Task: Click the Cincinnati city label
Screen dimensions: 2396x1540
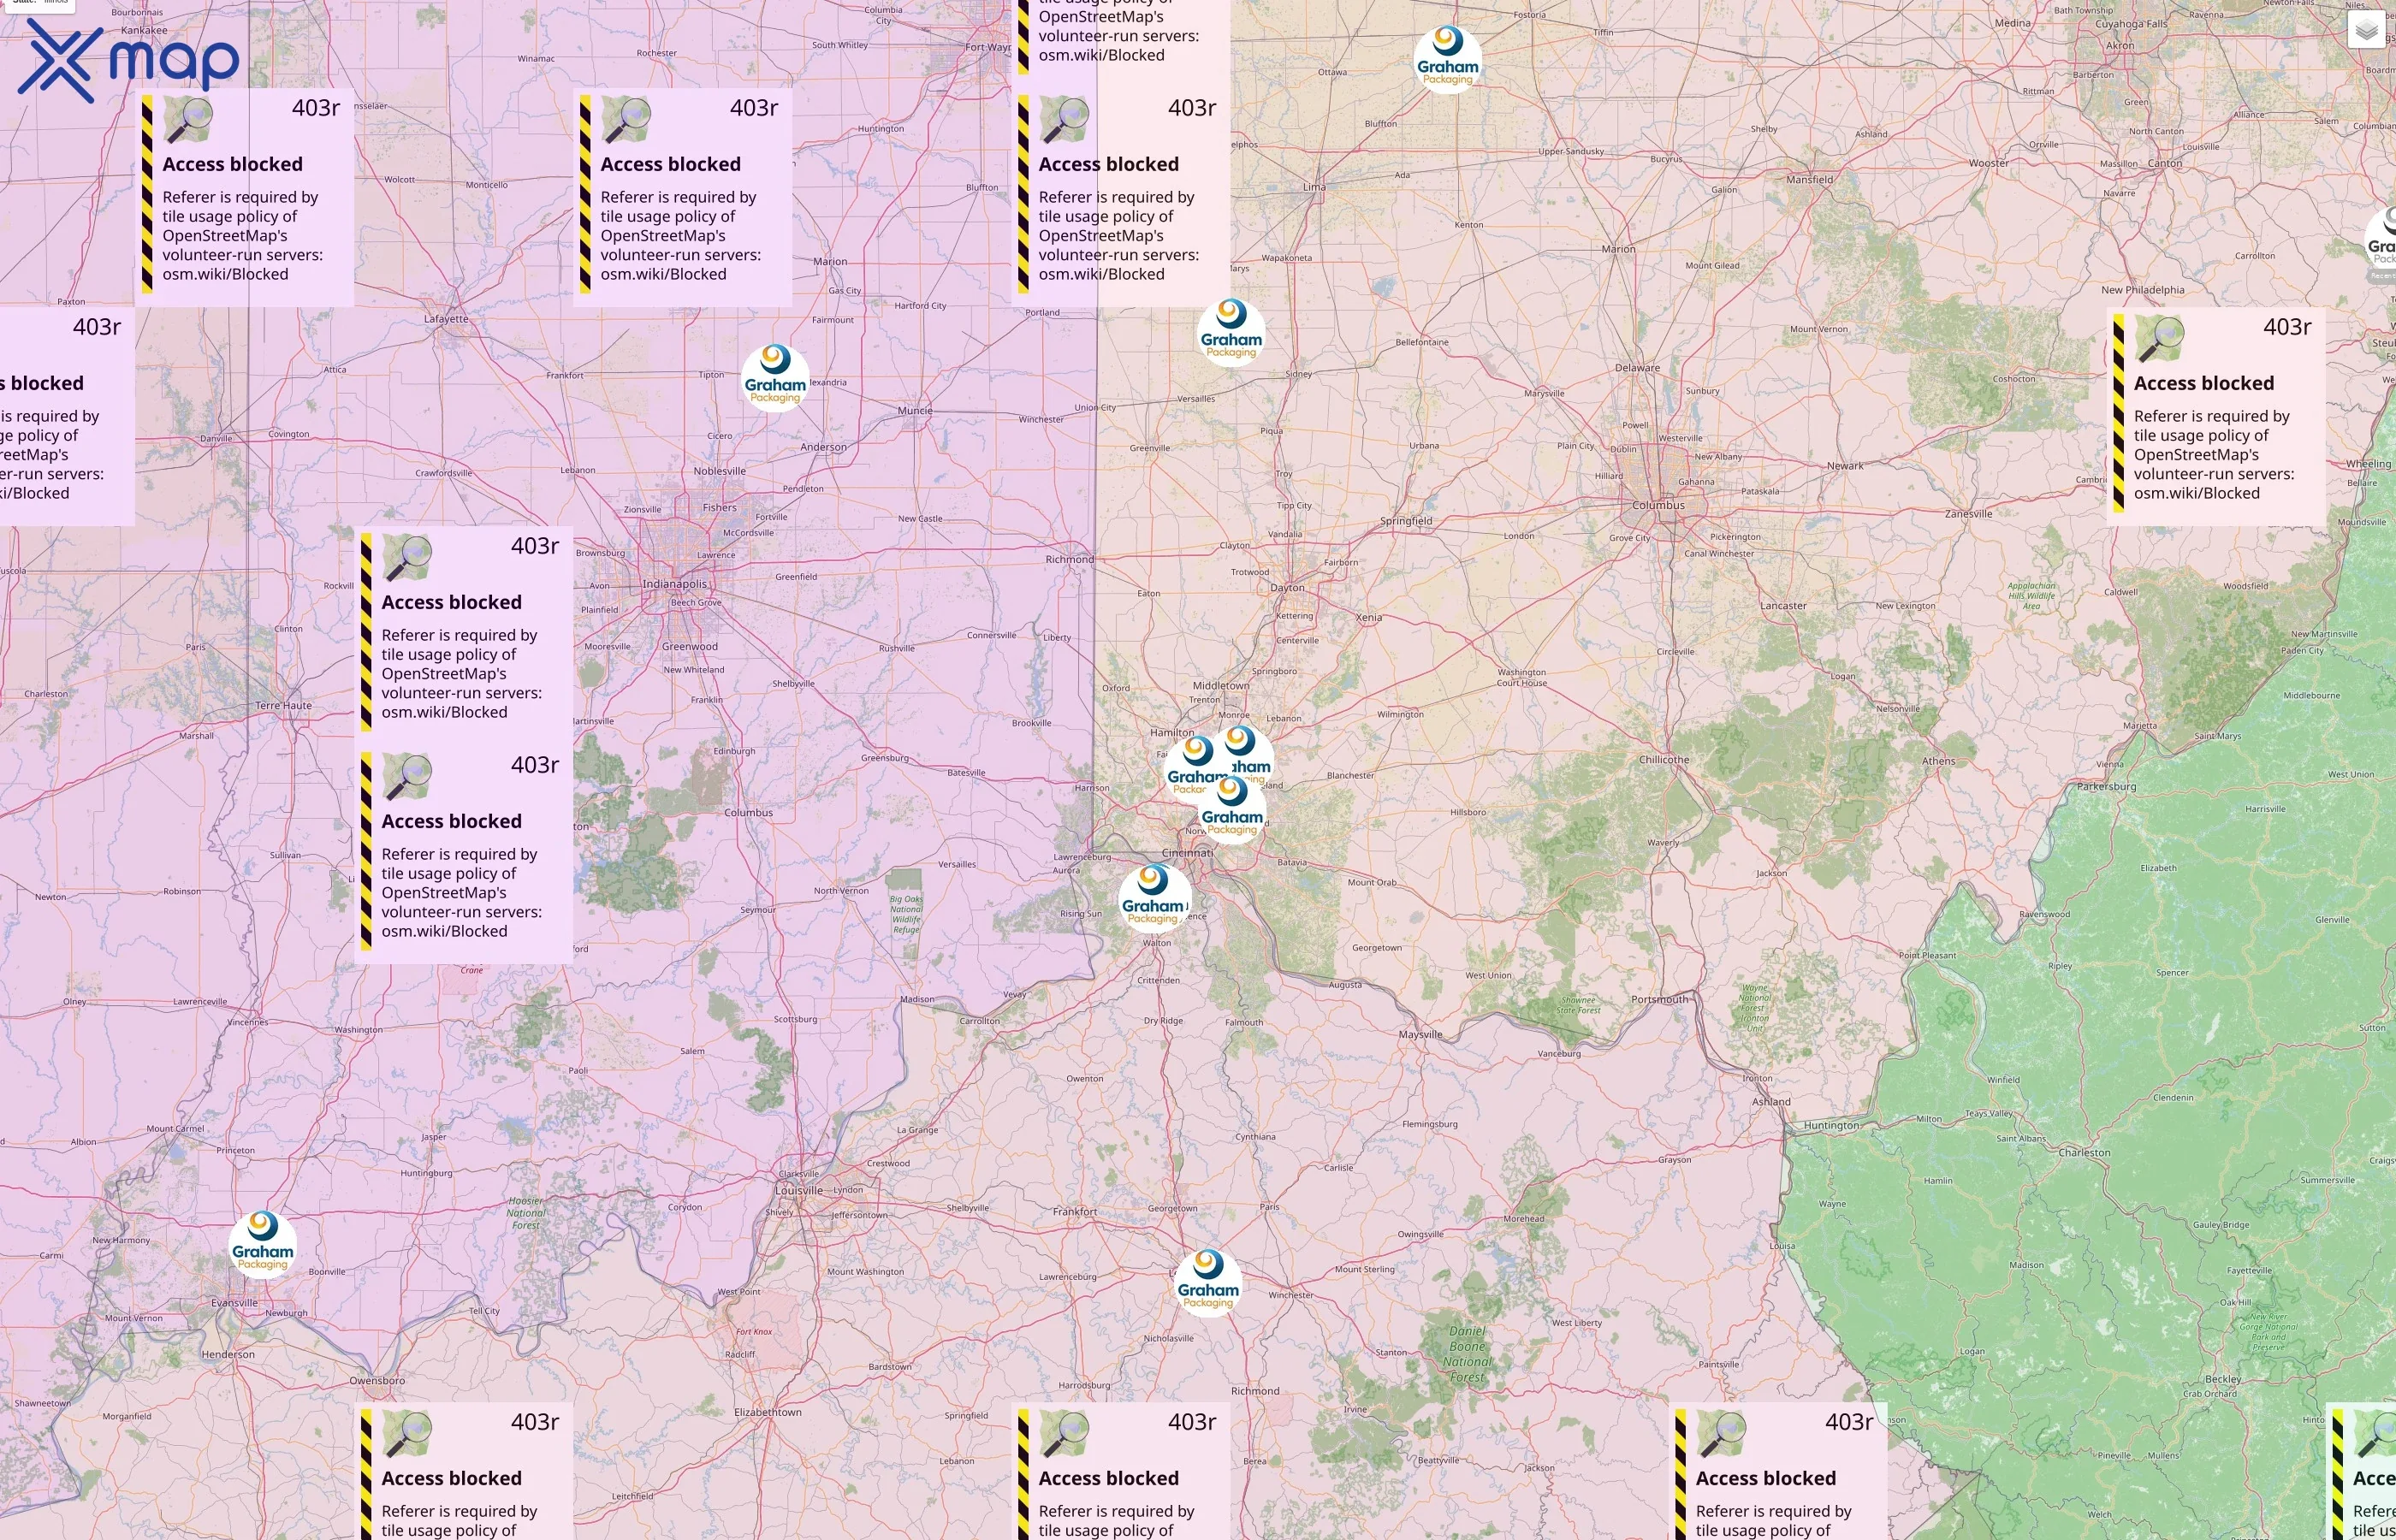Action: 1187,853
